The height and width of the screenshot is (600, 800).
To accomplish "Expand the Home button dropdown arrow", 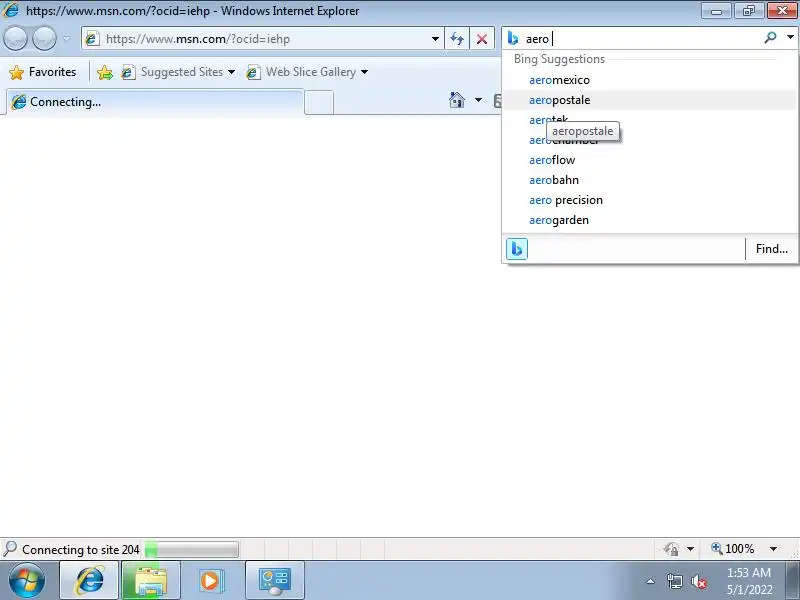I will (x=478, y=100).
